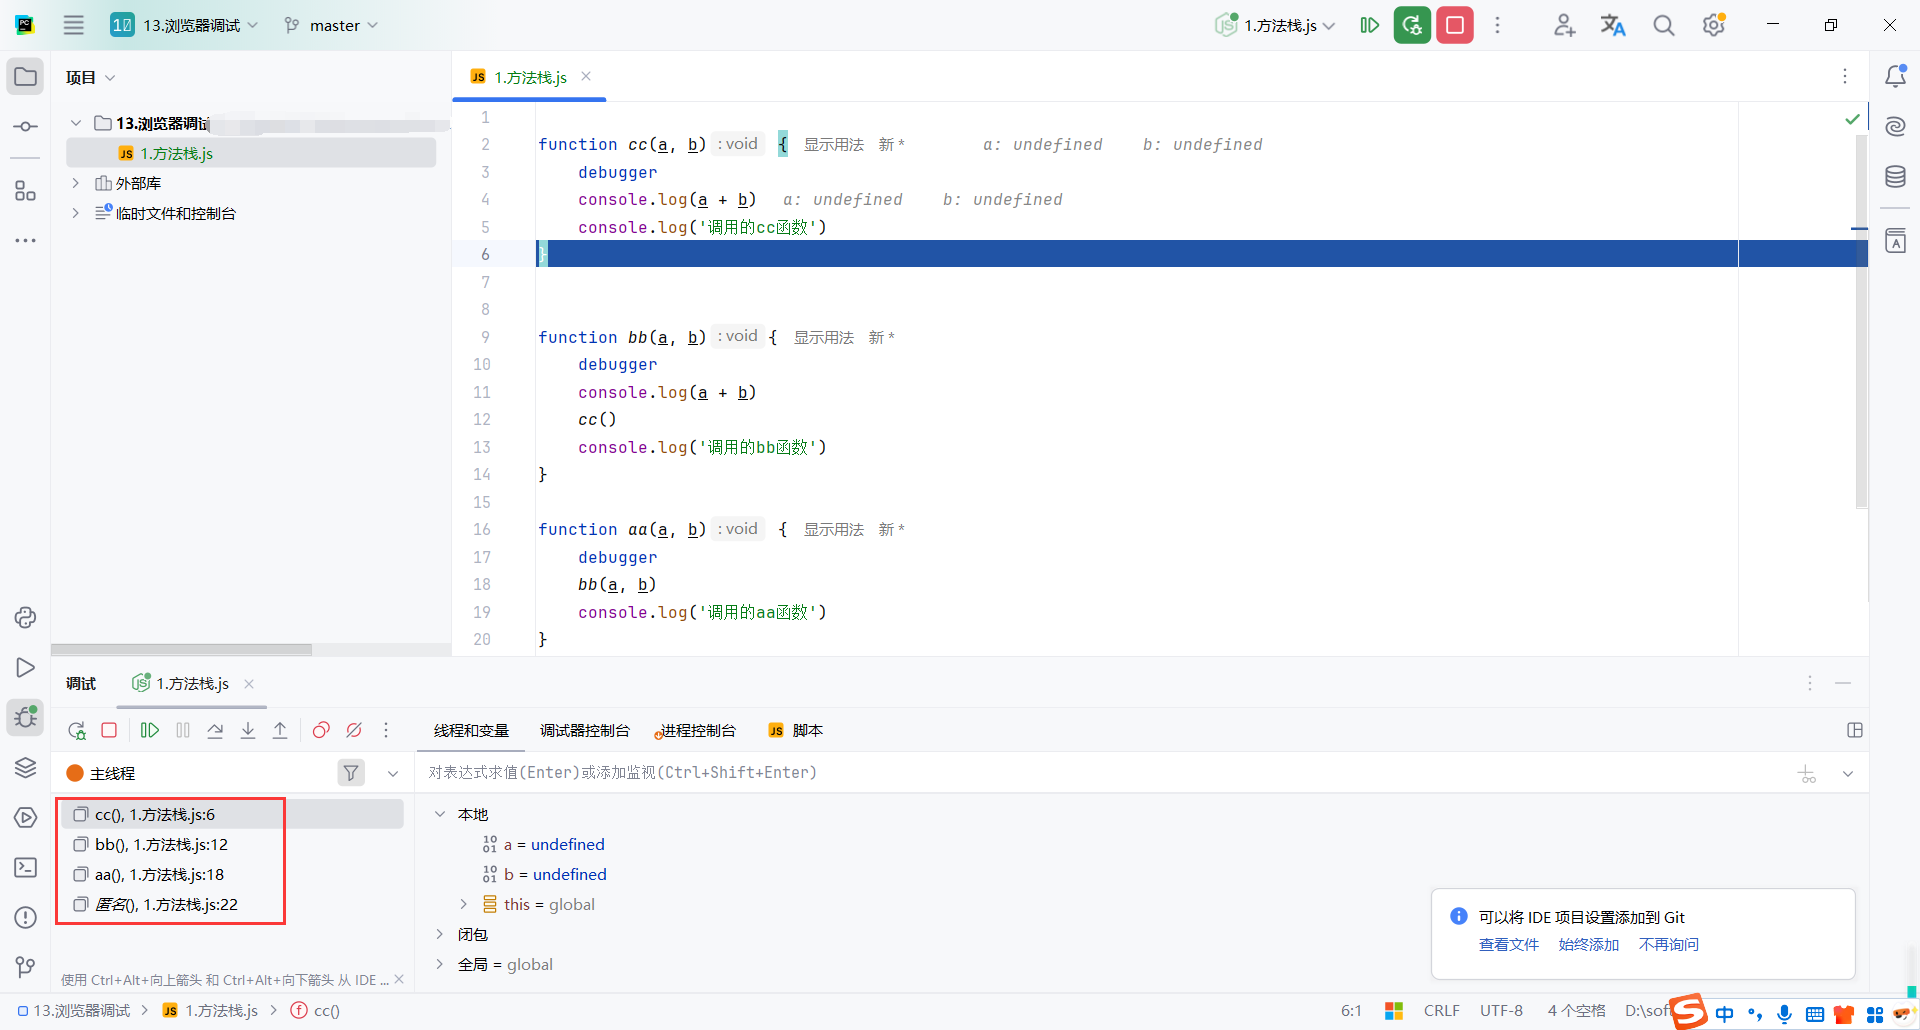Image resolution: width=1920 pixels, height=1030 pixels.
Task: Click the green rerun debug button in the top toolbar
Action: click(1412, 25)
